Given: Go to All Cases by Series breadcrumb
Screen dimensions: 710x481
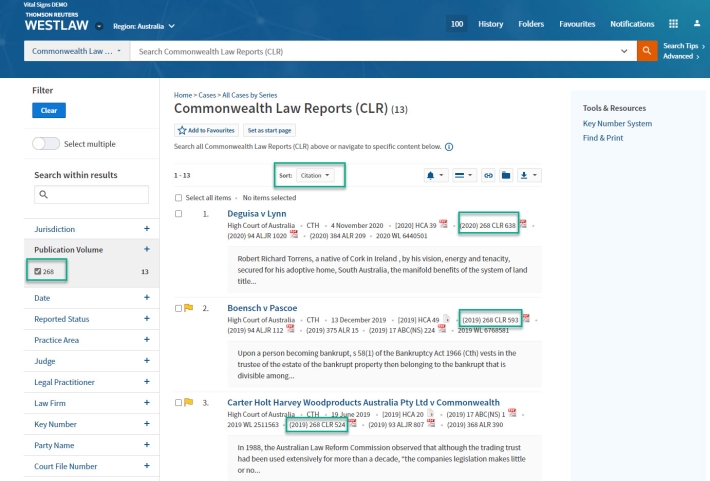Looking at the screenshot, I should click(x=249, y=95).
